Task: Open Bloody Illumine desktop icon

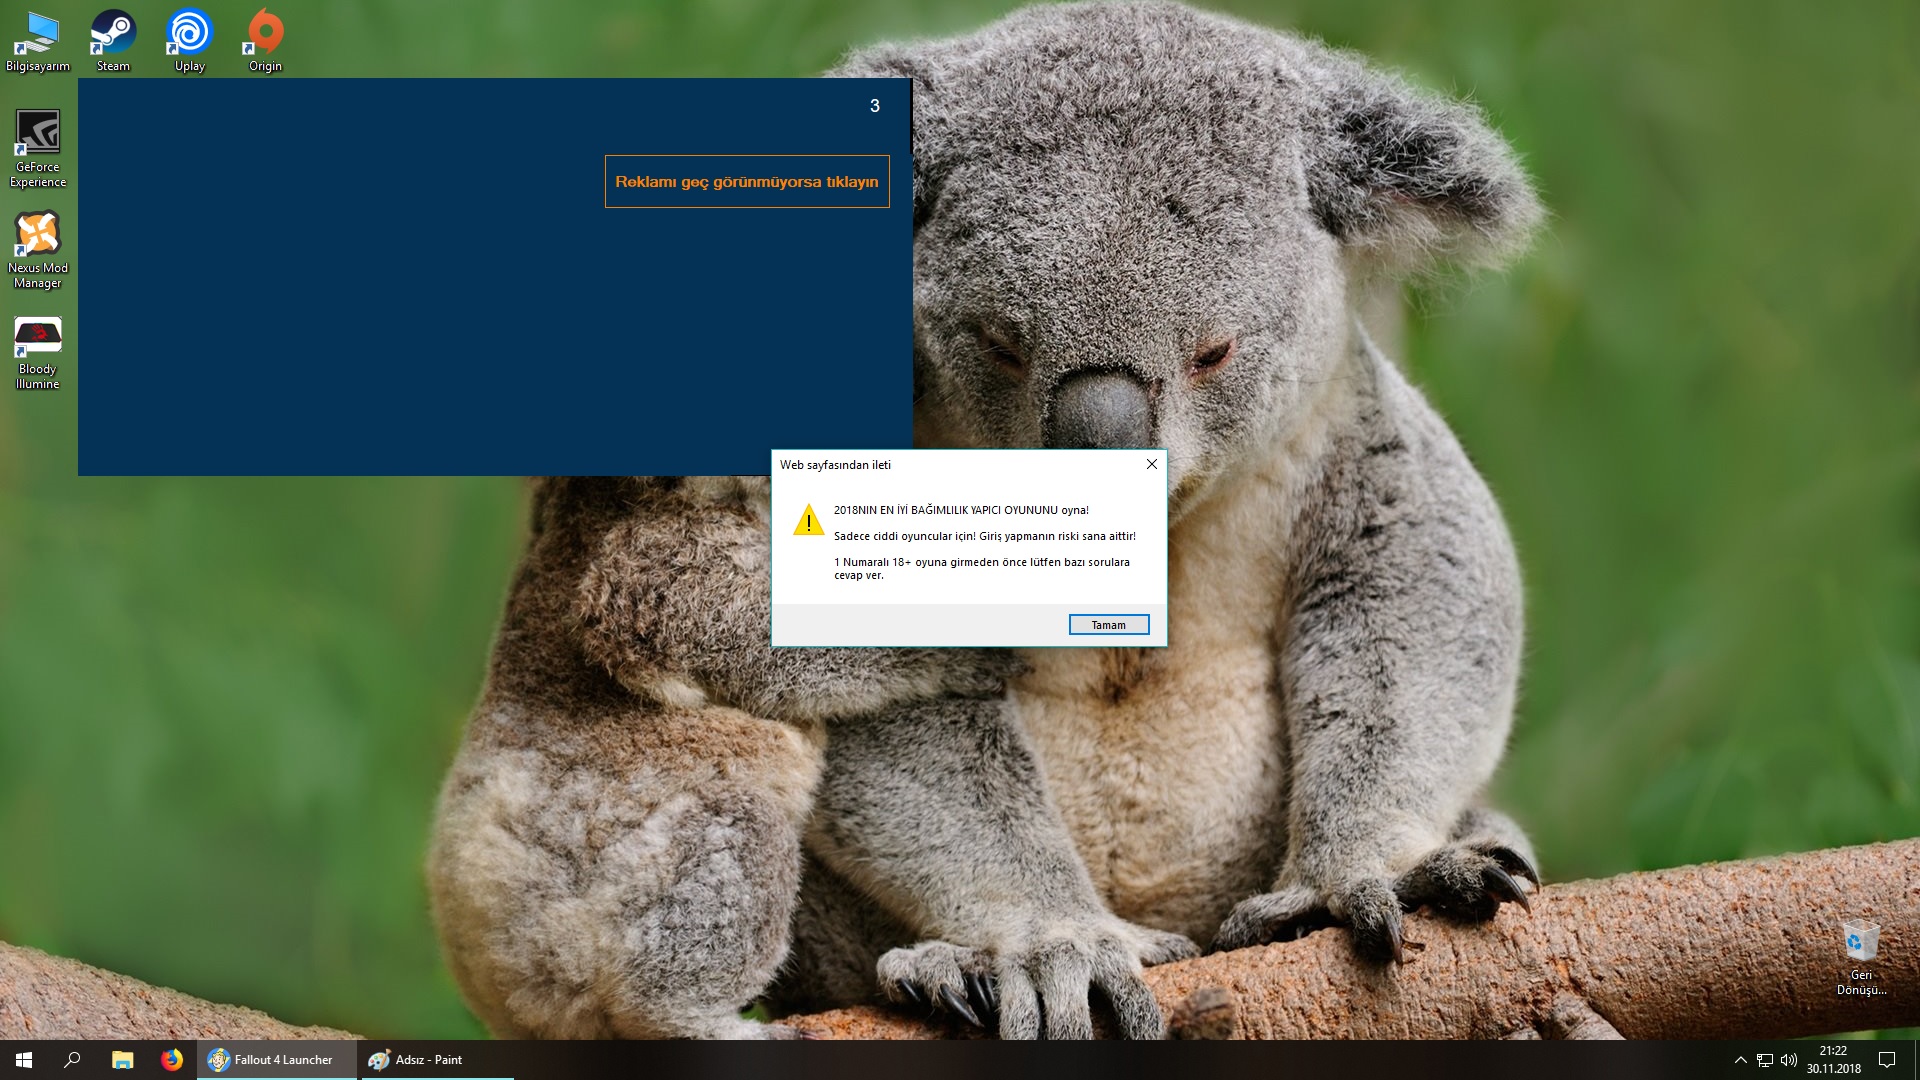Action: click(x=38, y=353)
